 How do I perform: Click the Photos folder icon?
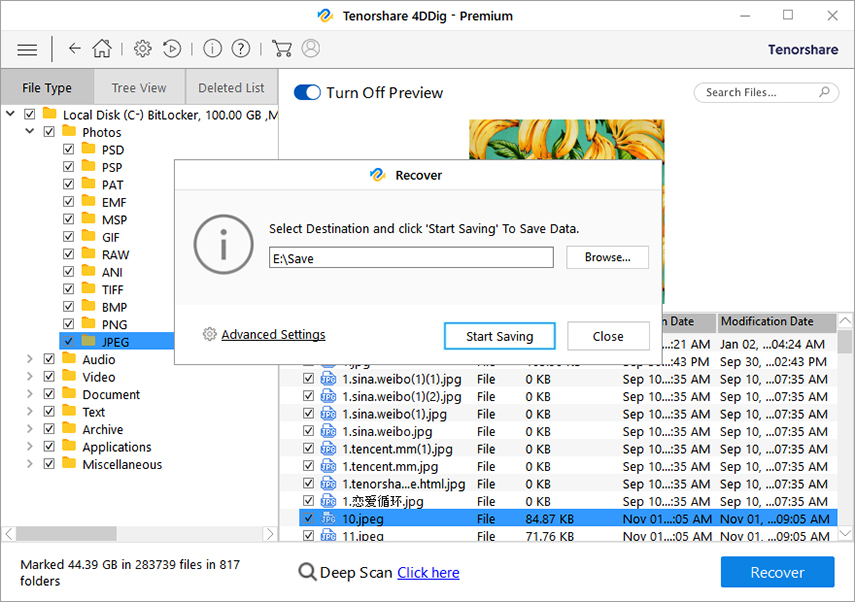pyautogui.click(x=69, y=131)
